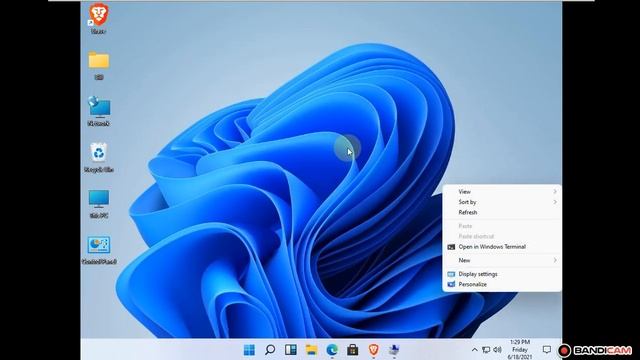Open taskbar Search magnifier
Viewport: 640px width, 360px height.
coord(270,350)
